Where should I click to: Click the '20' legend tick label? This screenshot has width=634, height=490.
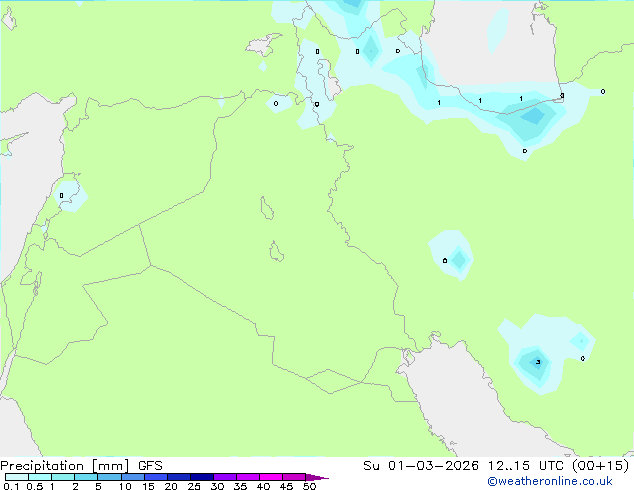[171, 486]
